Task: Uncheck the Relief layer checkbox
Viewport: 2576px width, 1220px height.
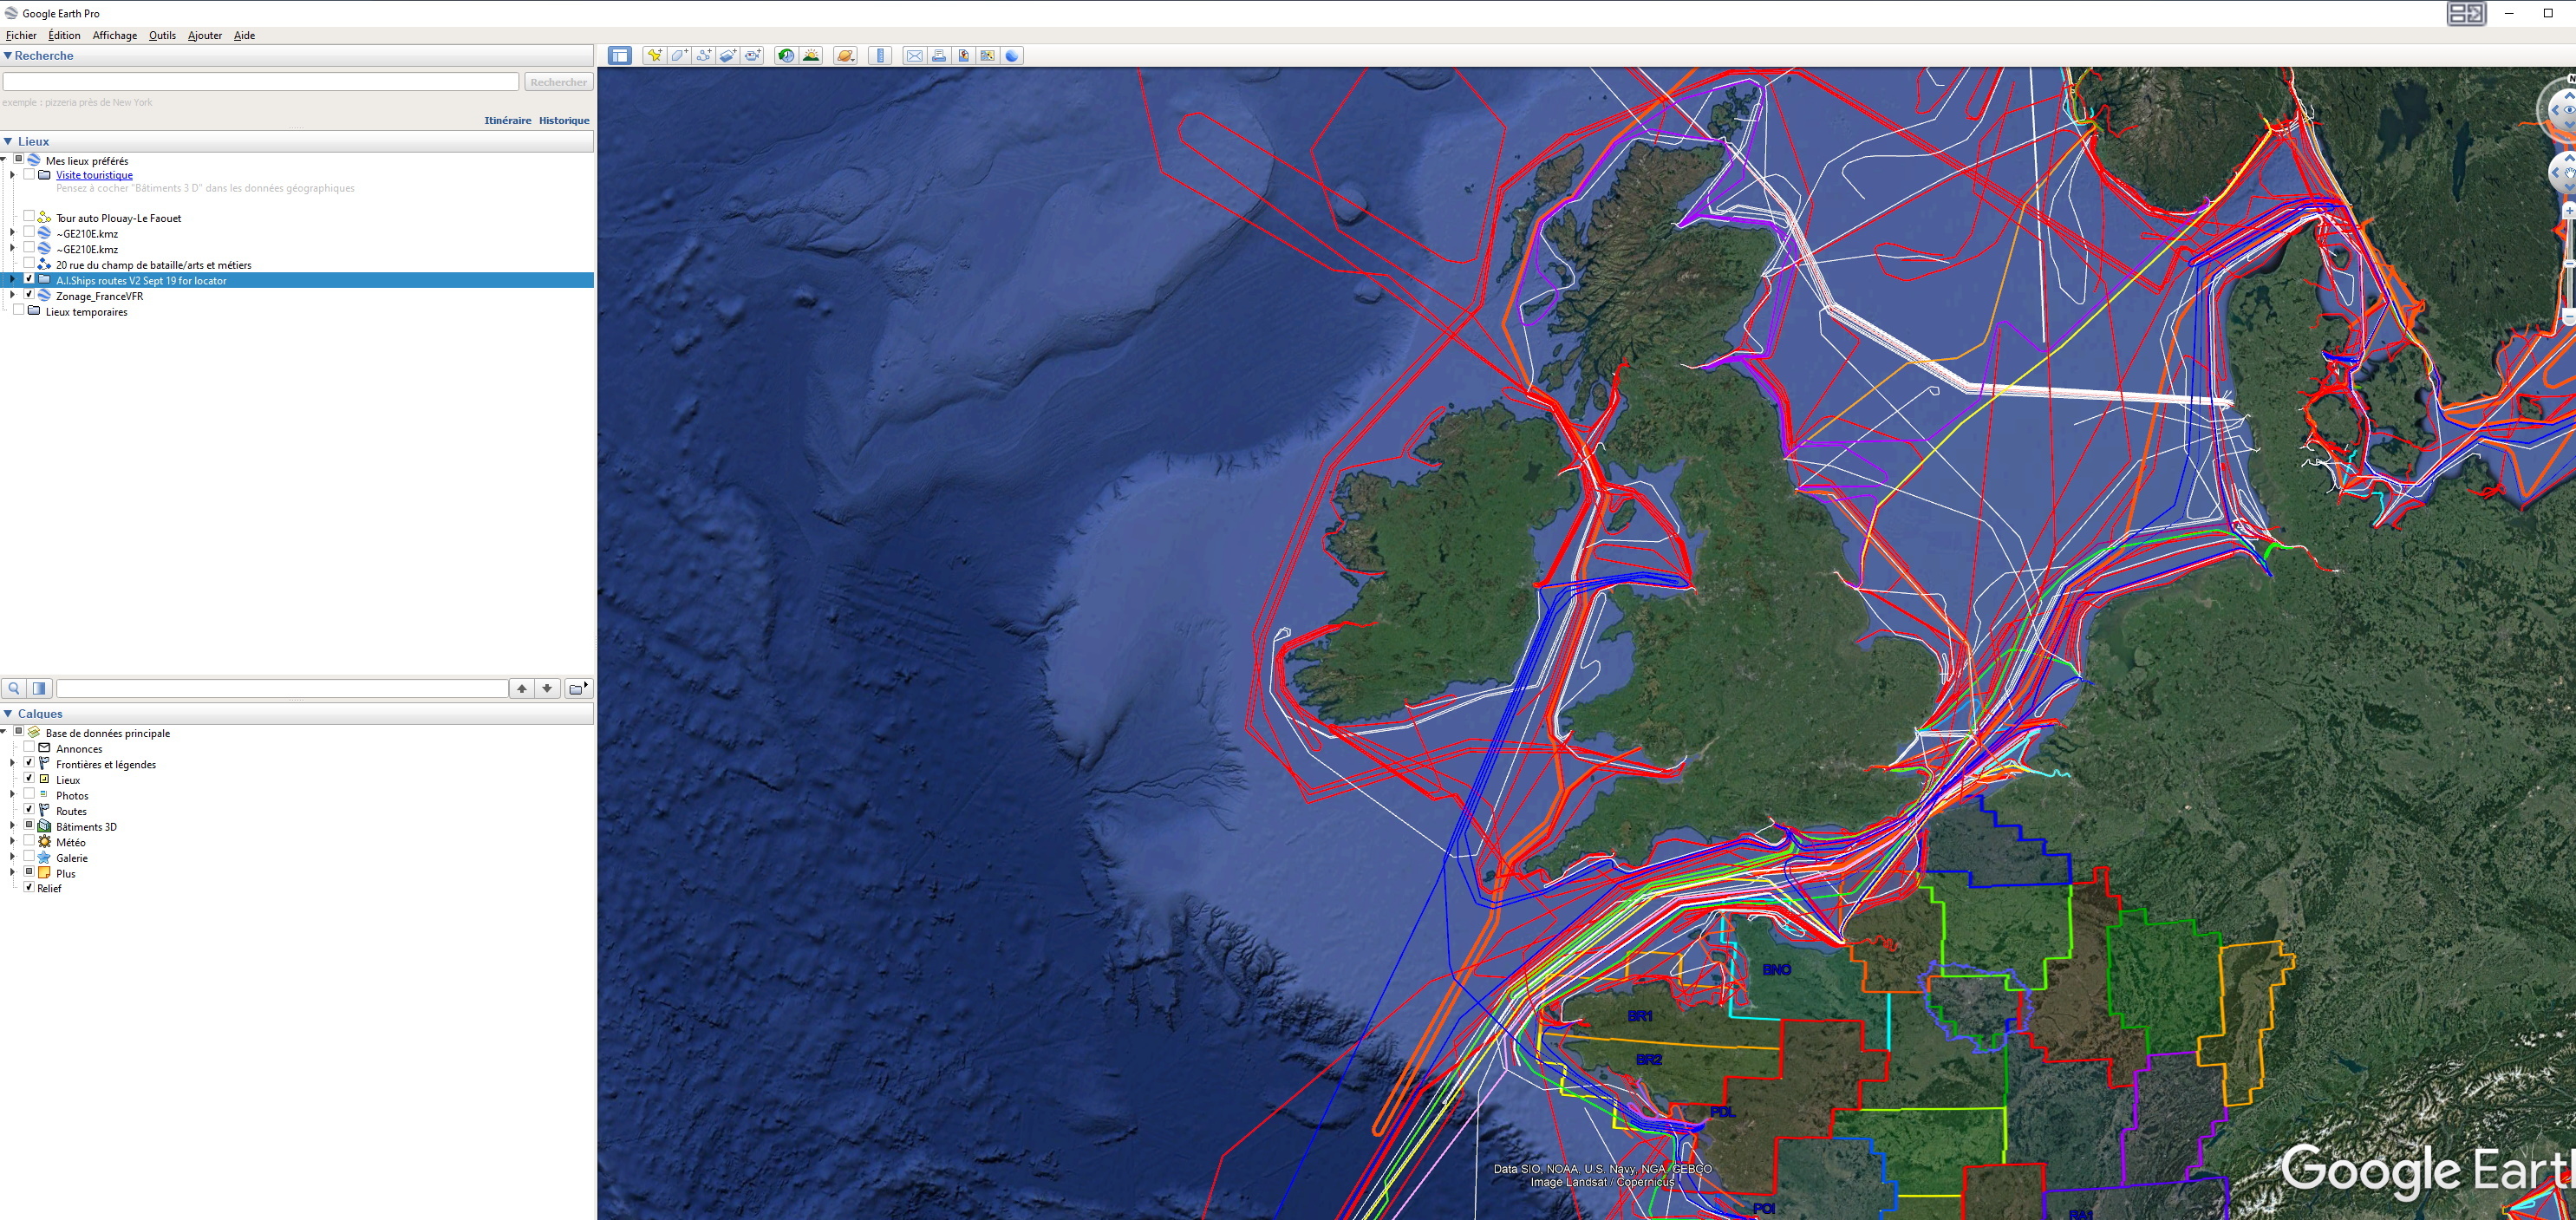Action: tap(29, 887)
